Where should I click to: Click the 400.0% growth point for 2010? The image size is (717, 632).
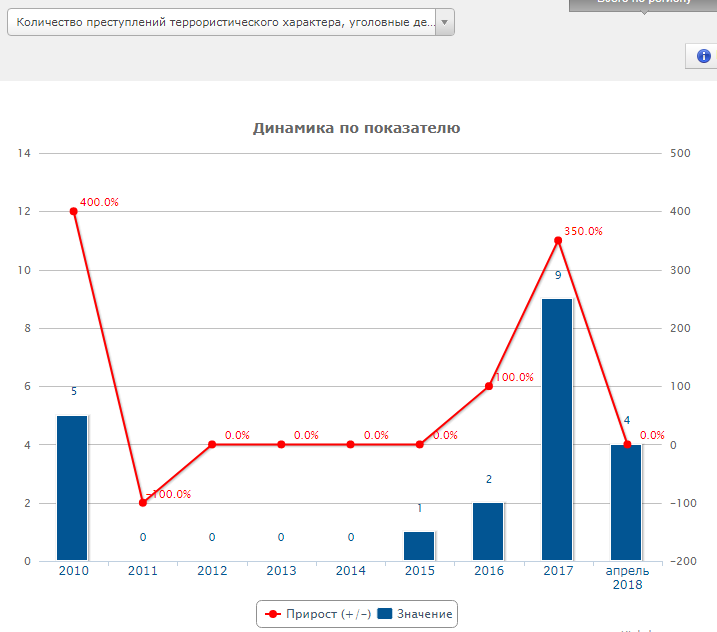coord(73,211)
